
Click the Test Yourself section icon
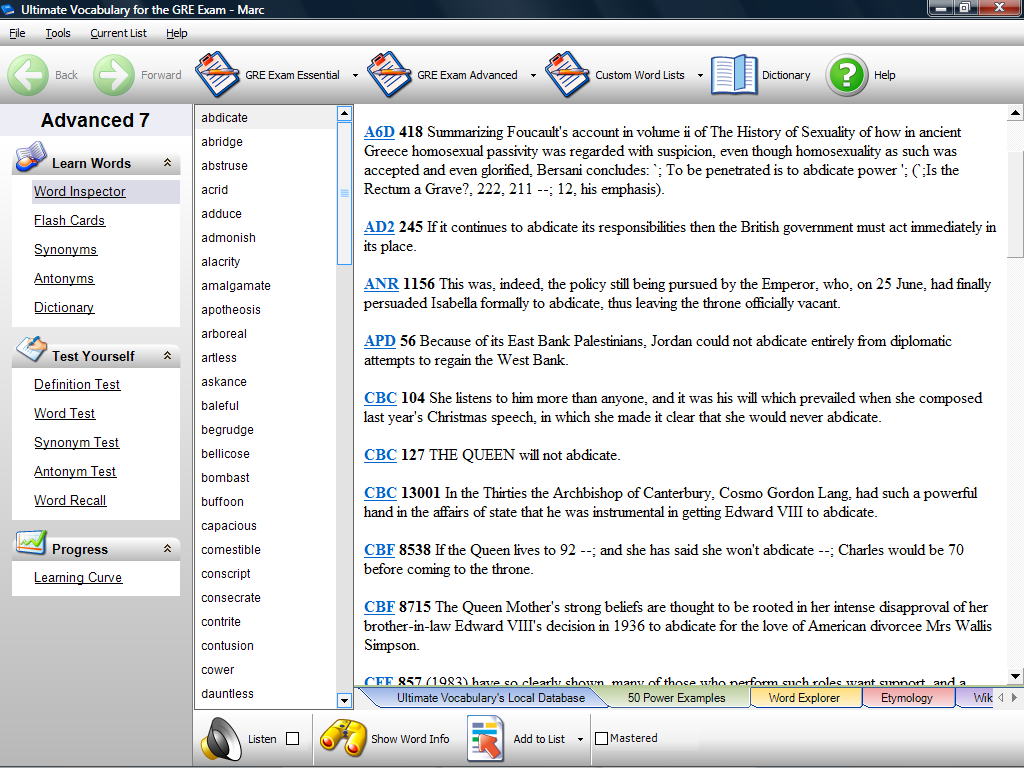click(x=31, y=350)
